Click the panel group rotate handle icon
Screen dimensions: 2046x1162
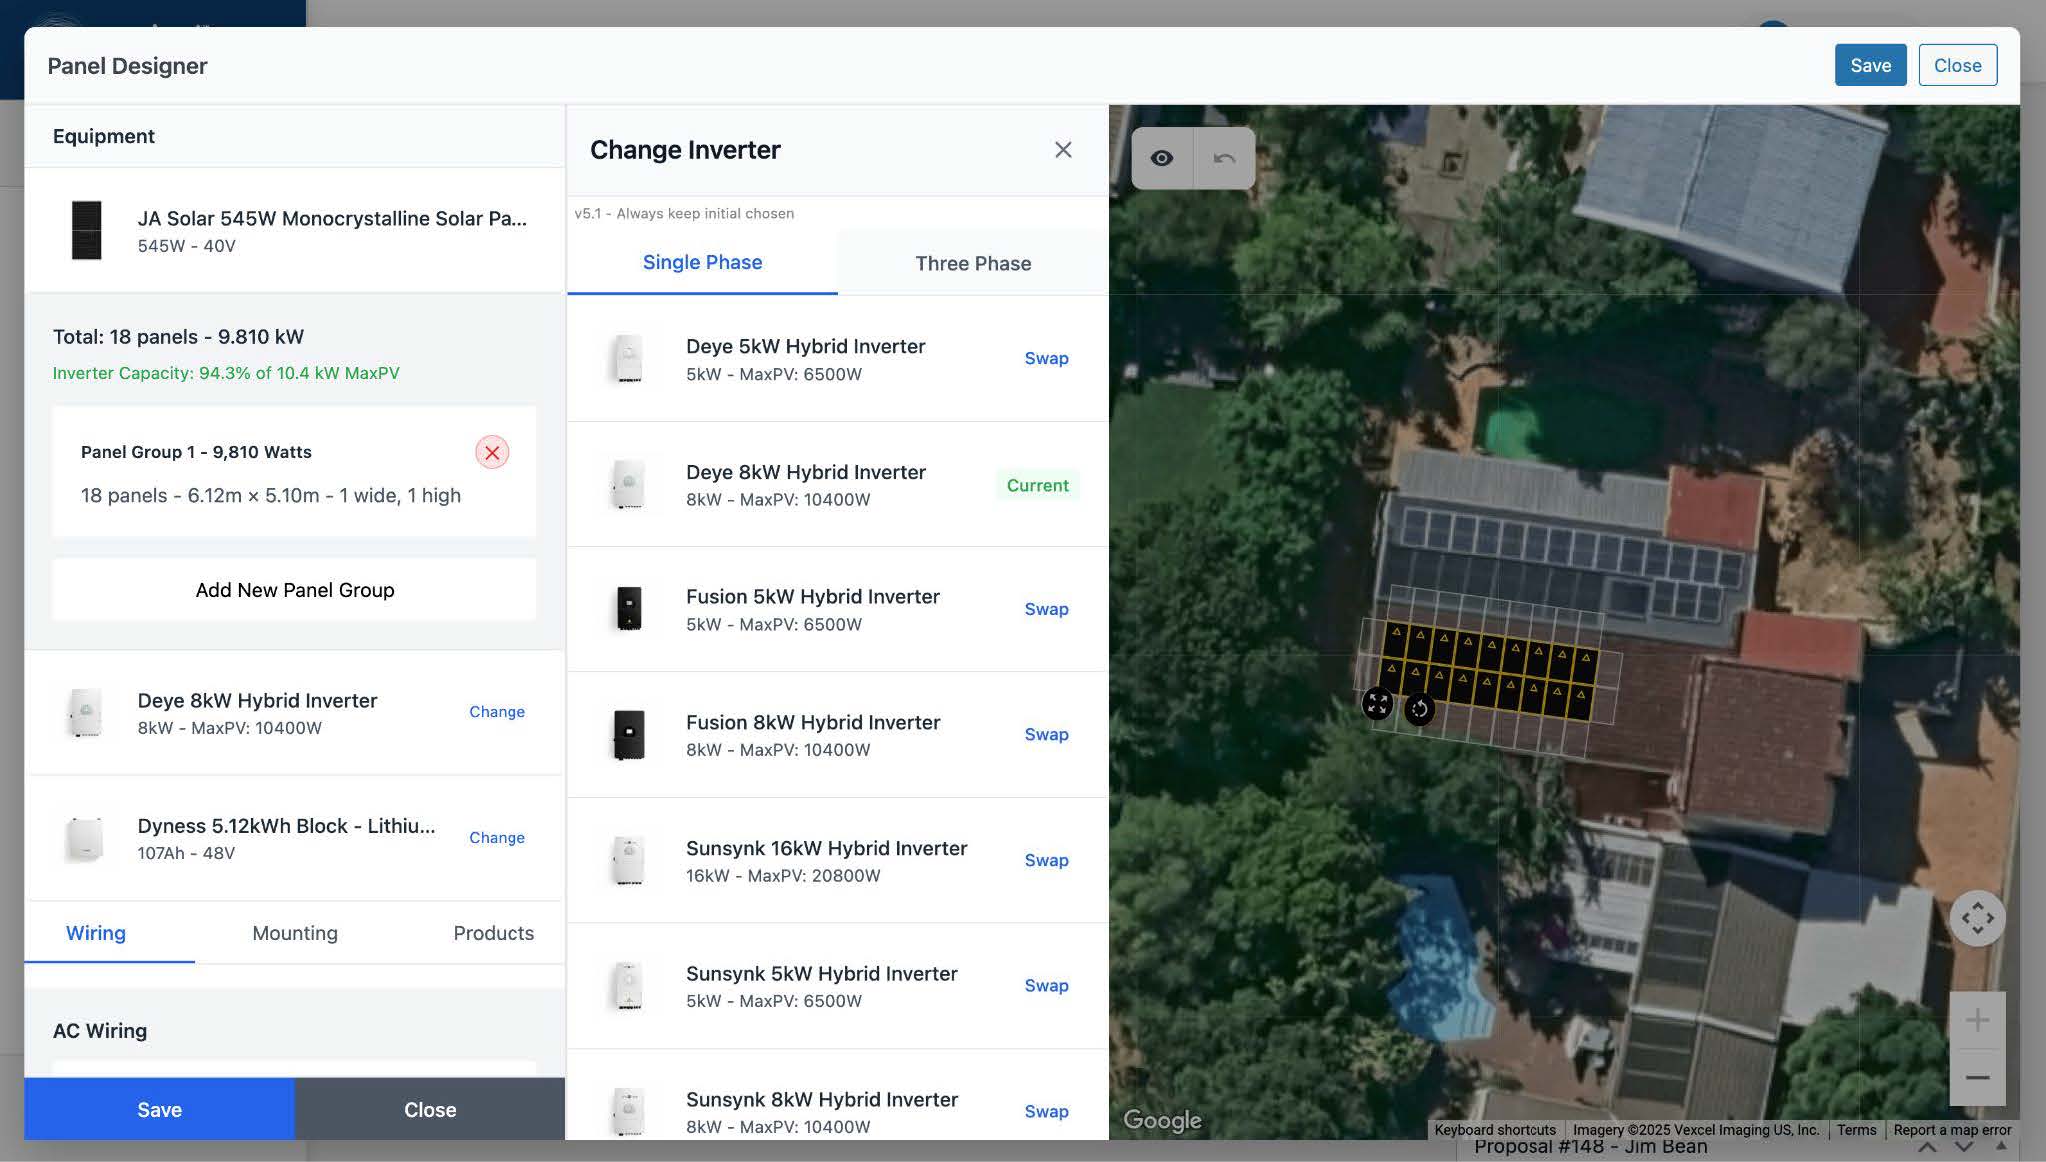(x=1419, y=709)
